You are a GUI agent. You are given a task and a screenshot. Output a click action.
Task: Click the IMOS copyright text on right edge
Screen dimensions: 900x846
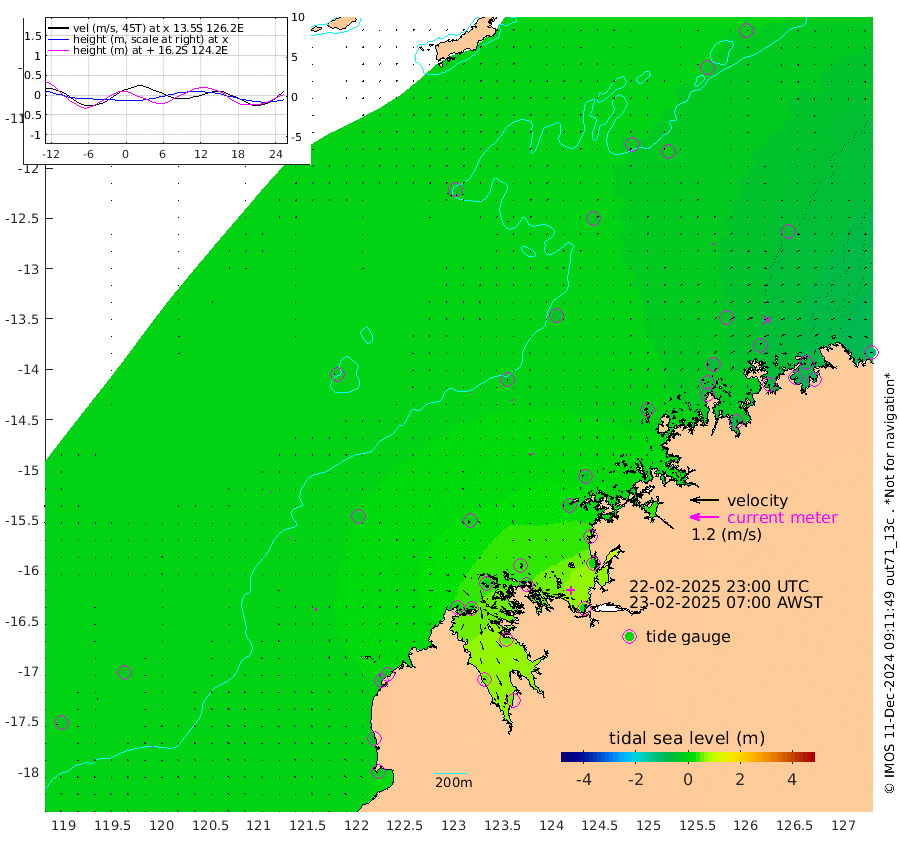889,583
